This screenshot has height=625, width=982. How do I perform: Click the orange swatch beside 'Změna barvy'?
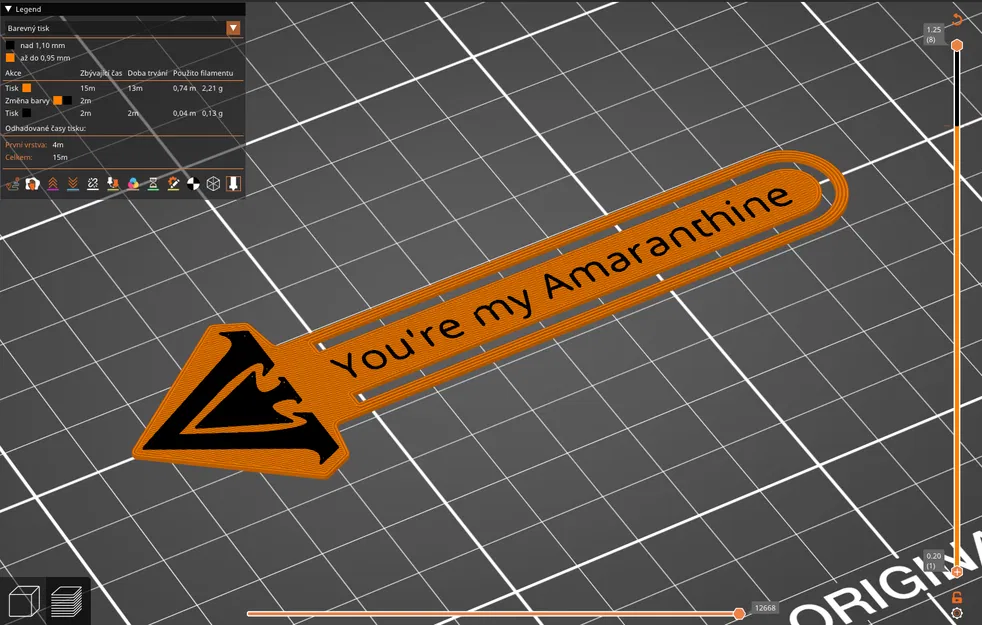pyautogui.click(x=60, y=100)
